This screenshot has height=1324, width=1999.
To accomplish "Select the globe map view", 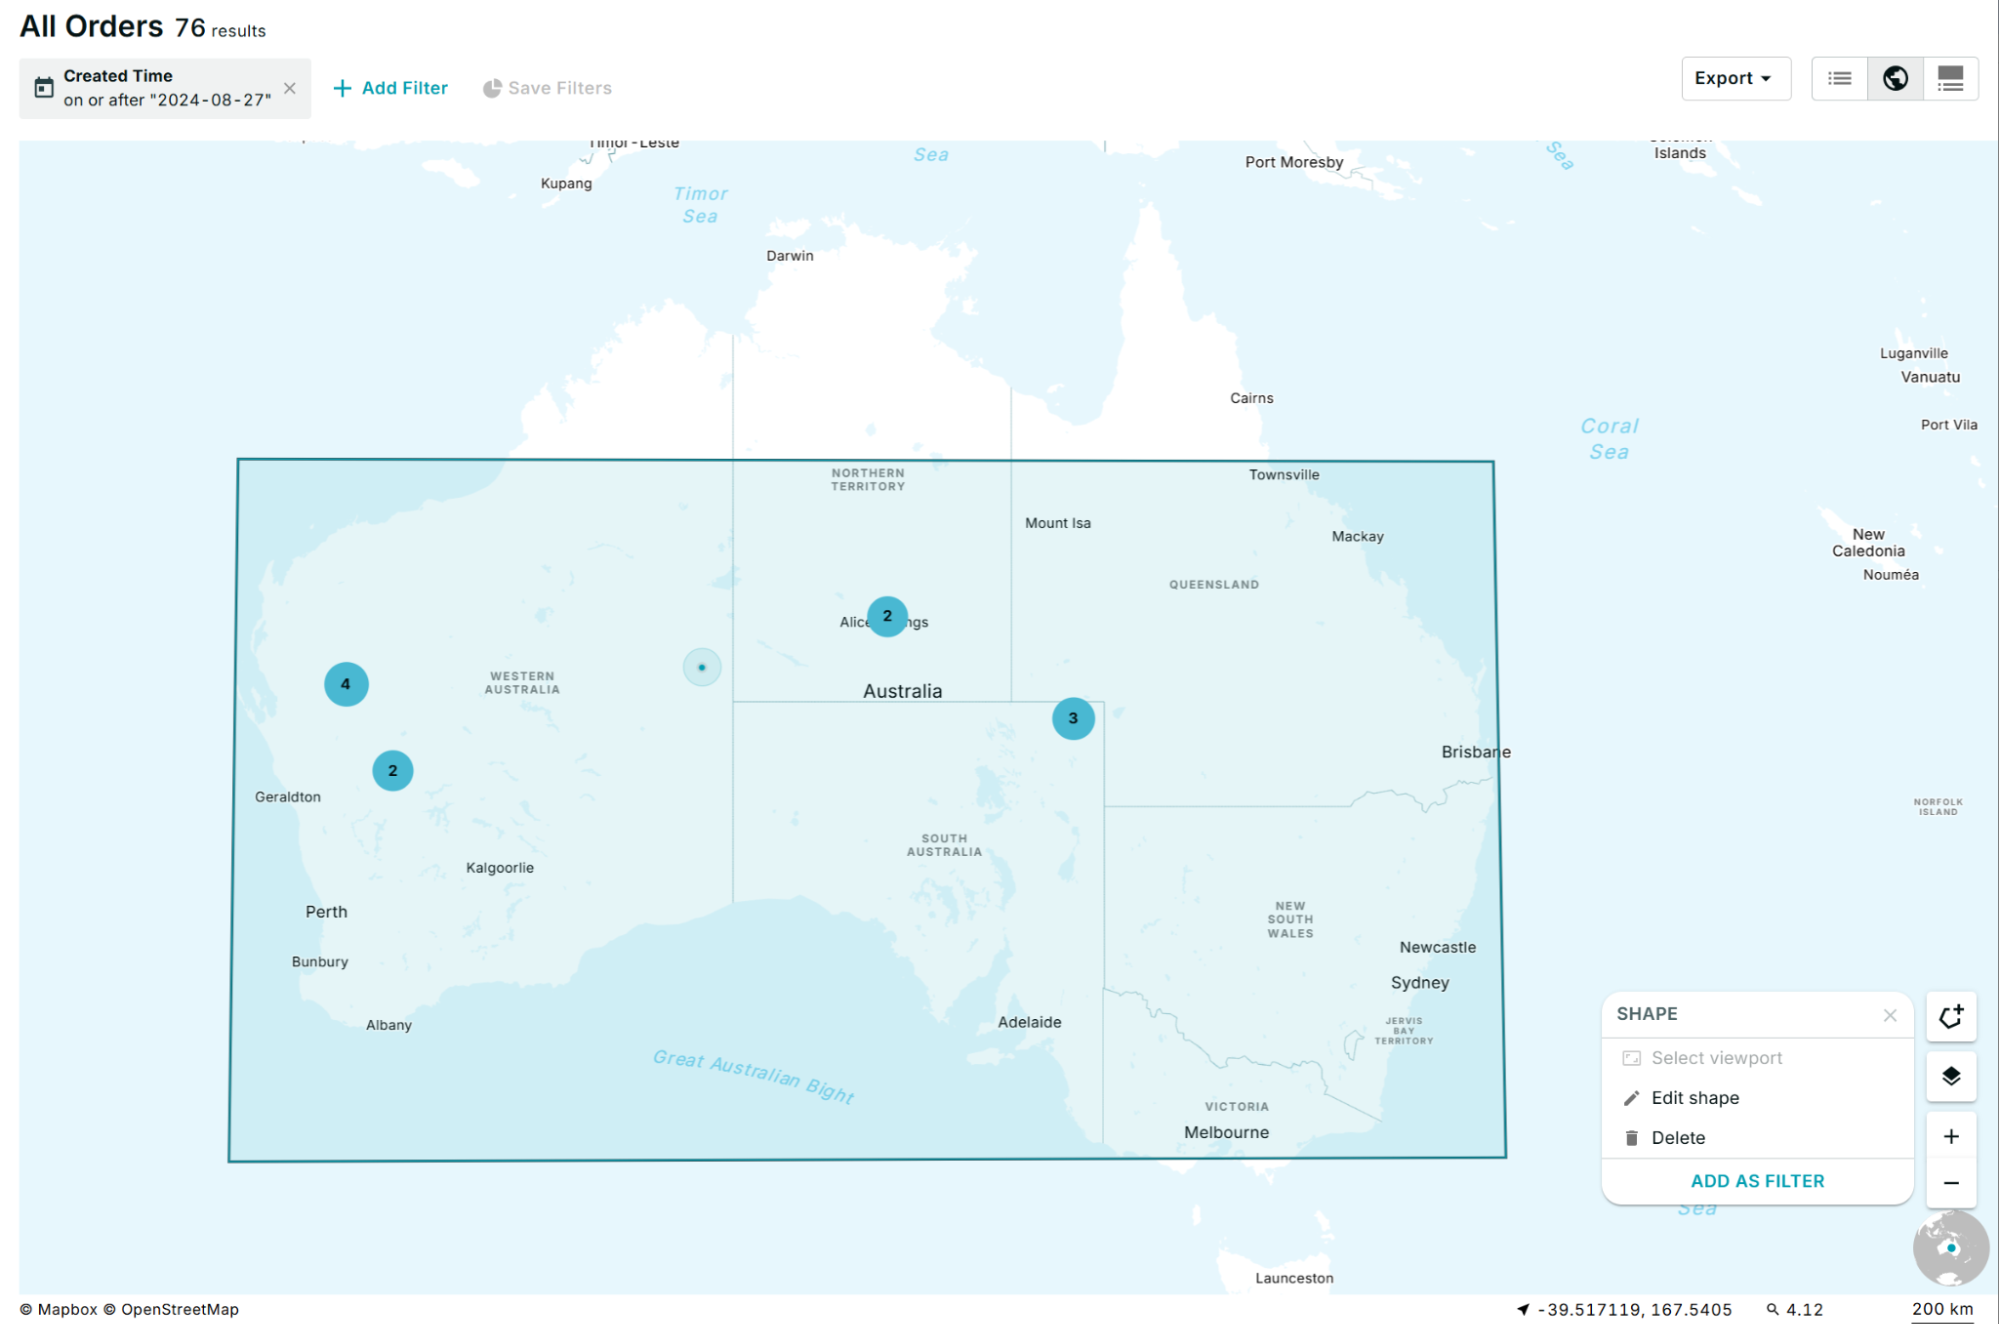I will [1894, 78].
